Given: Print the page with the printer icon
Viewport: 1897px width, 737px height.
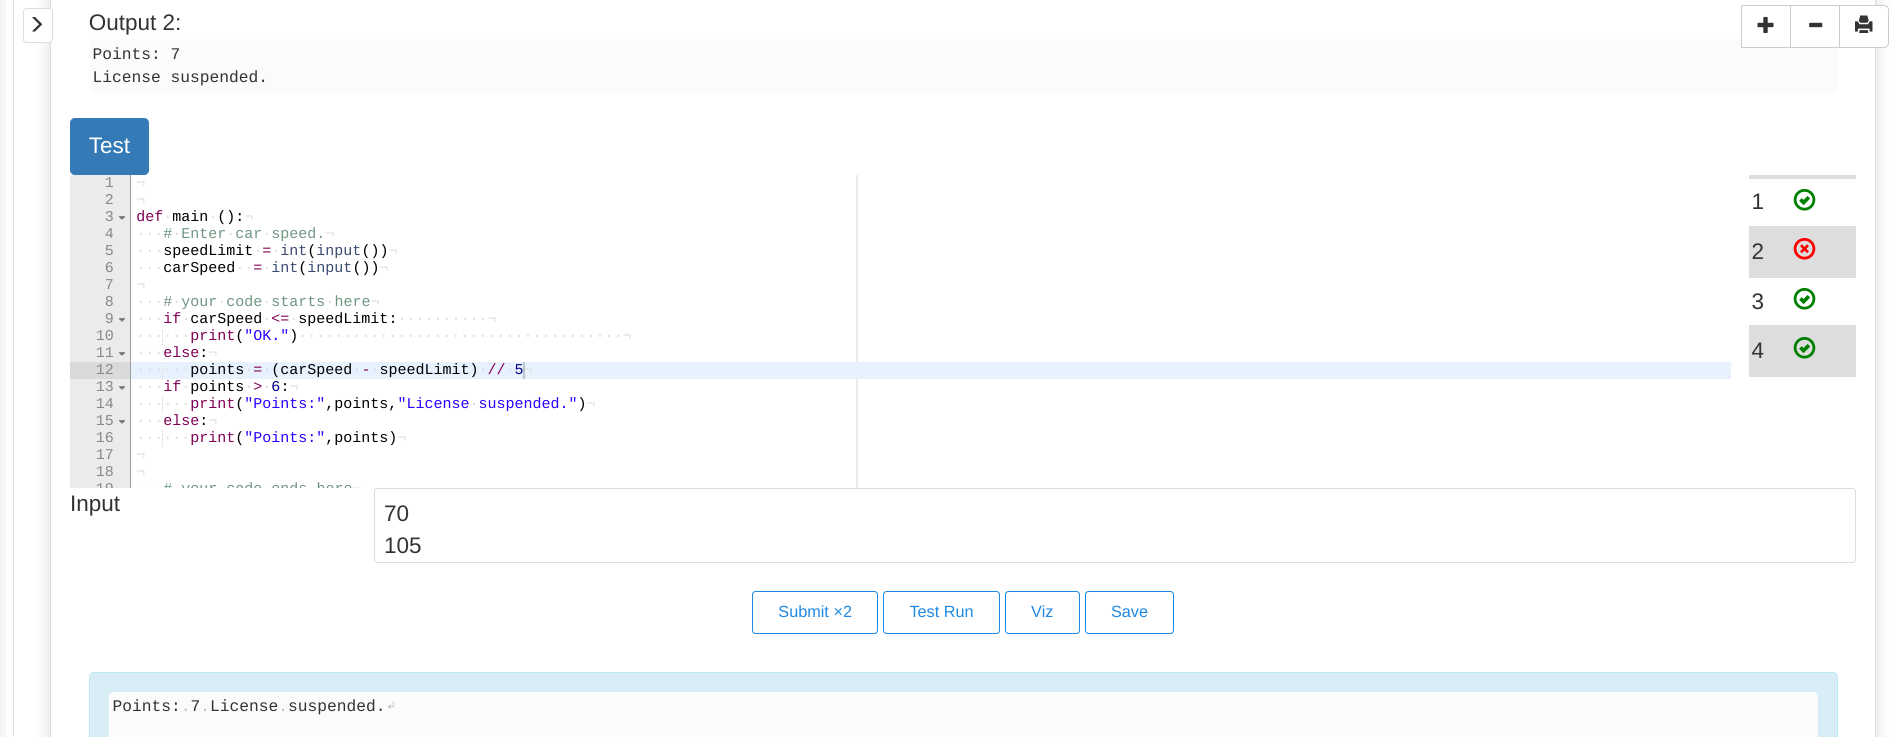Looking at the screenshot, I should click(x=1863, y=25).
